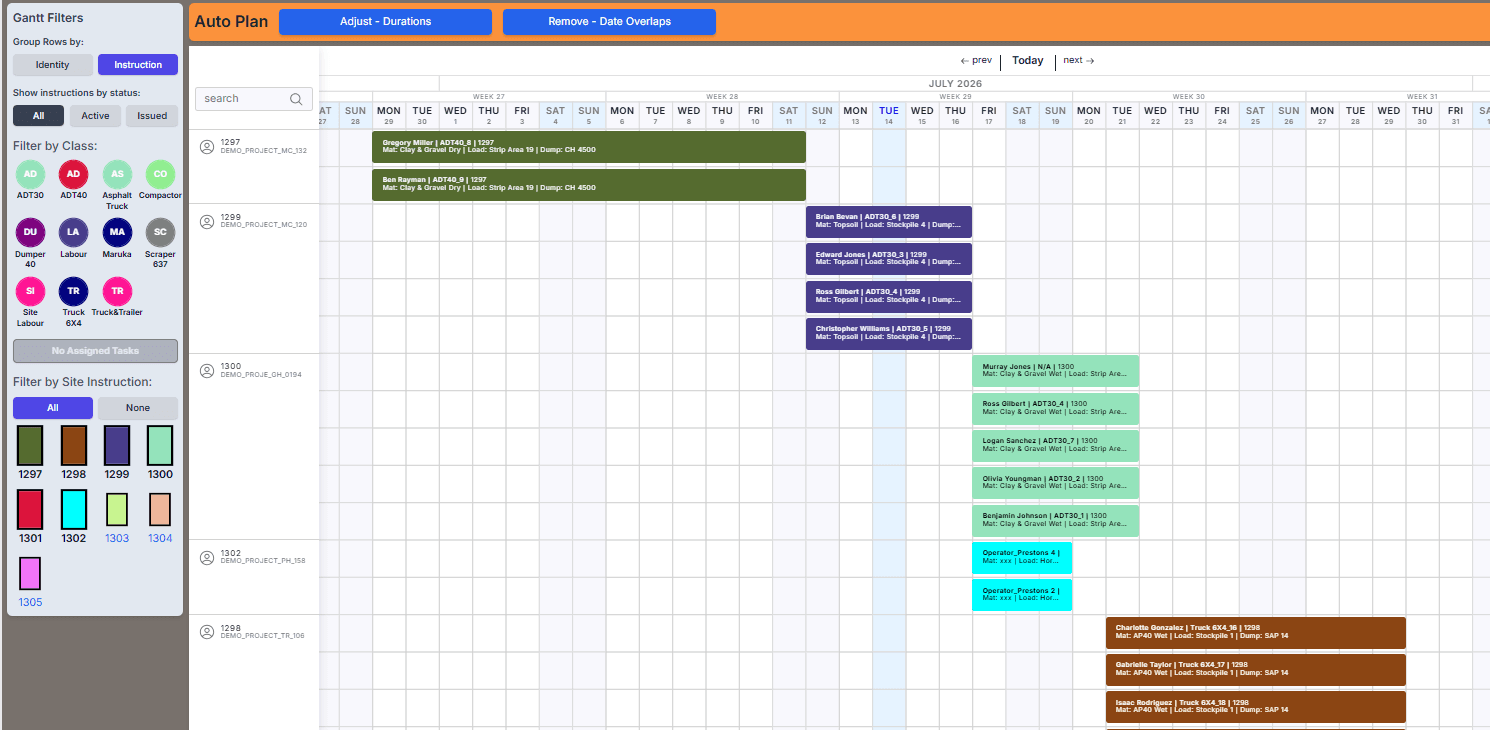
Task: Select the 1297 olive green swatch
Action: coord(30,445)
